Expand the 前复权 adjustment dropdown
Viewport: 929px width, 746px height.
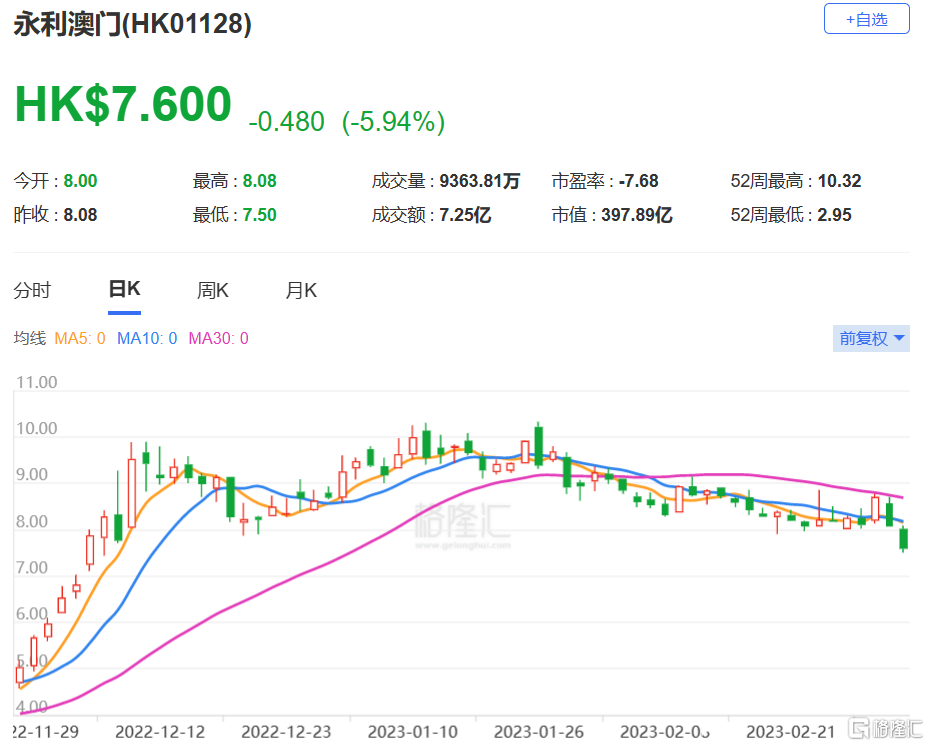click(871, 338)
